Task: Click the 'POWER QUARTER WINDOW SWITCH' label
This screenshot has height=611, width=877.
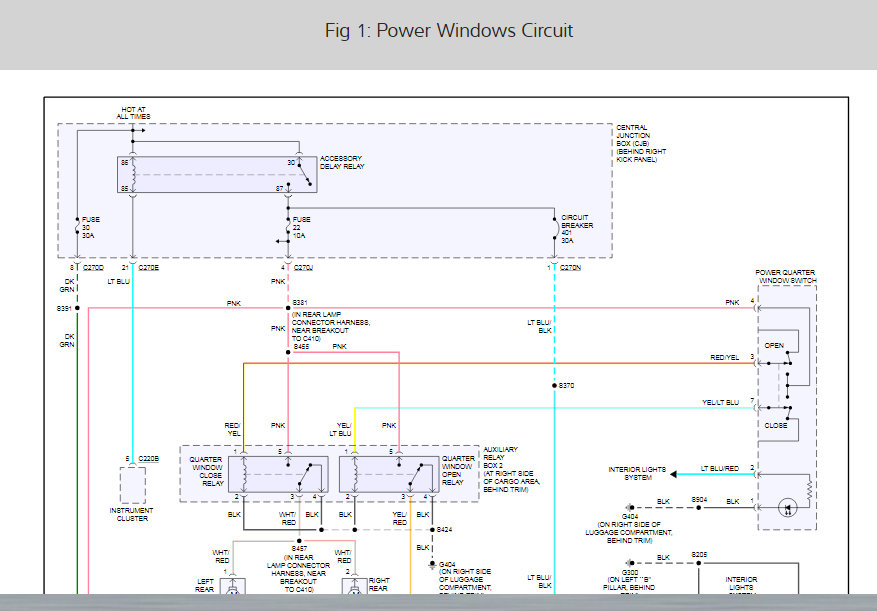Action: coord(786,276)
